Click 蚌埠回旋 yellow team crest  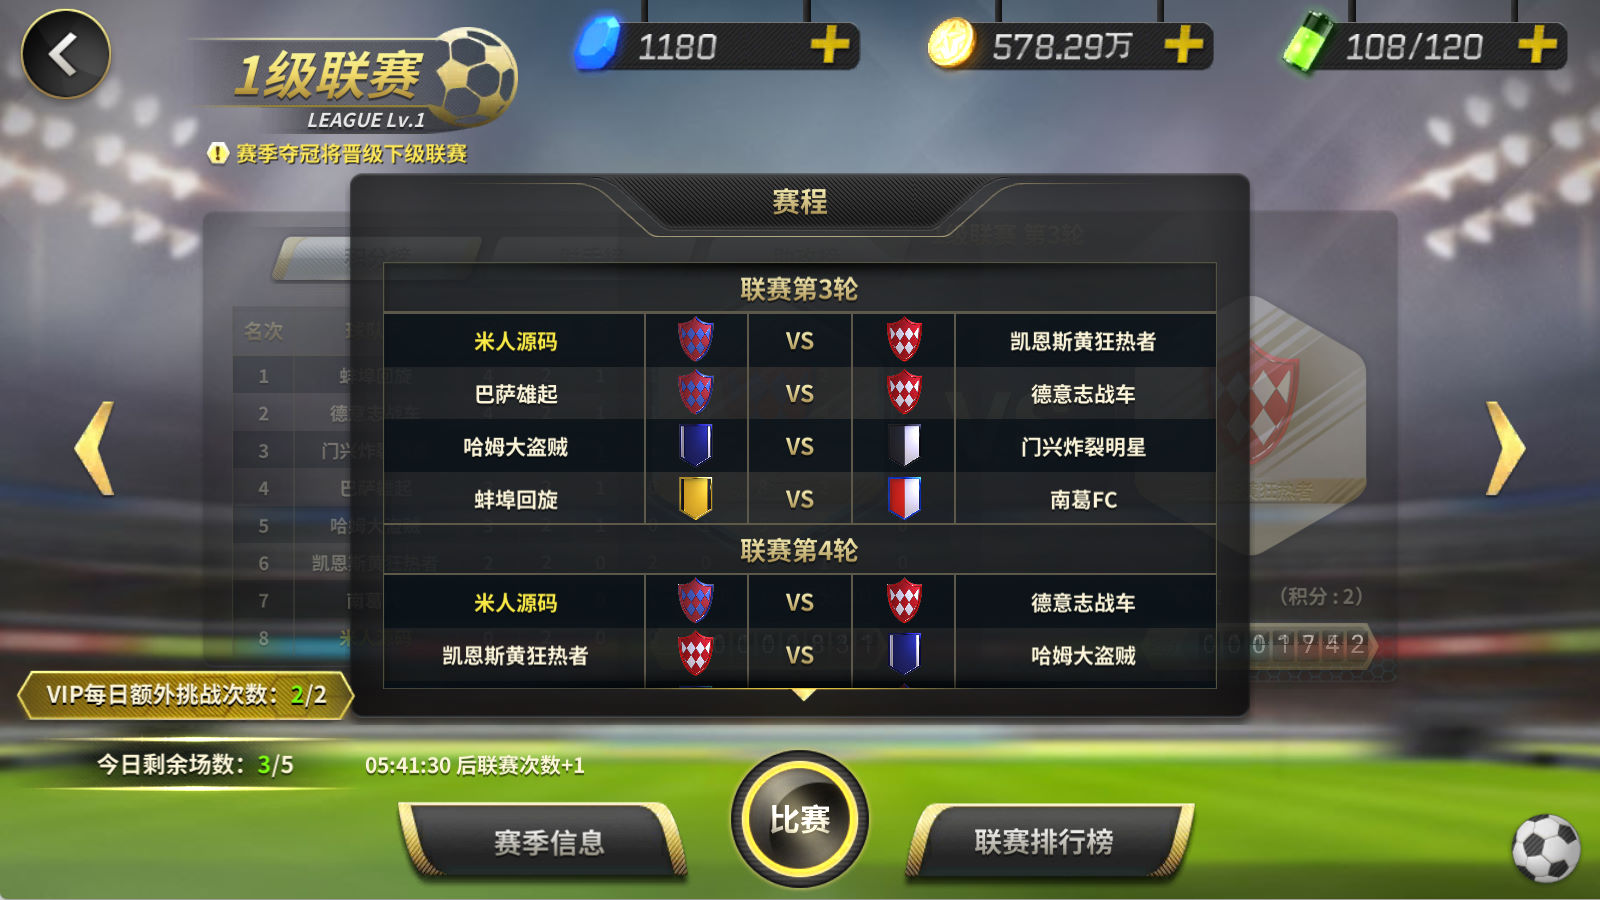695,497
